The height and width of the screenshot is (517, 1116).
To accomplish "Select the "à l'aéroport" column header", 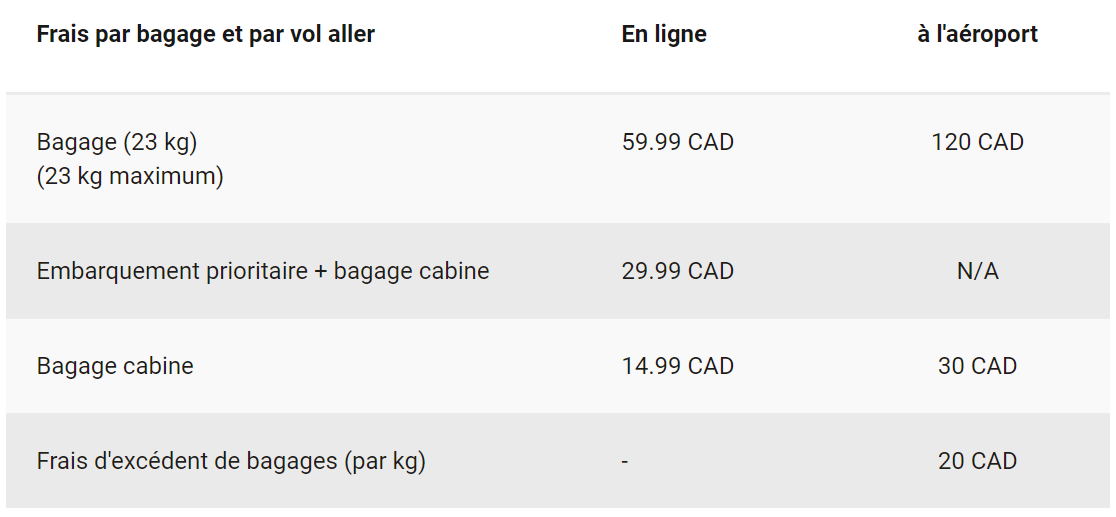I will (x=977, y=34).
